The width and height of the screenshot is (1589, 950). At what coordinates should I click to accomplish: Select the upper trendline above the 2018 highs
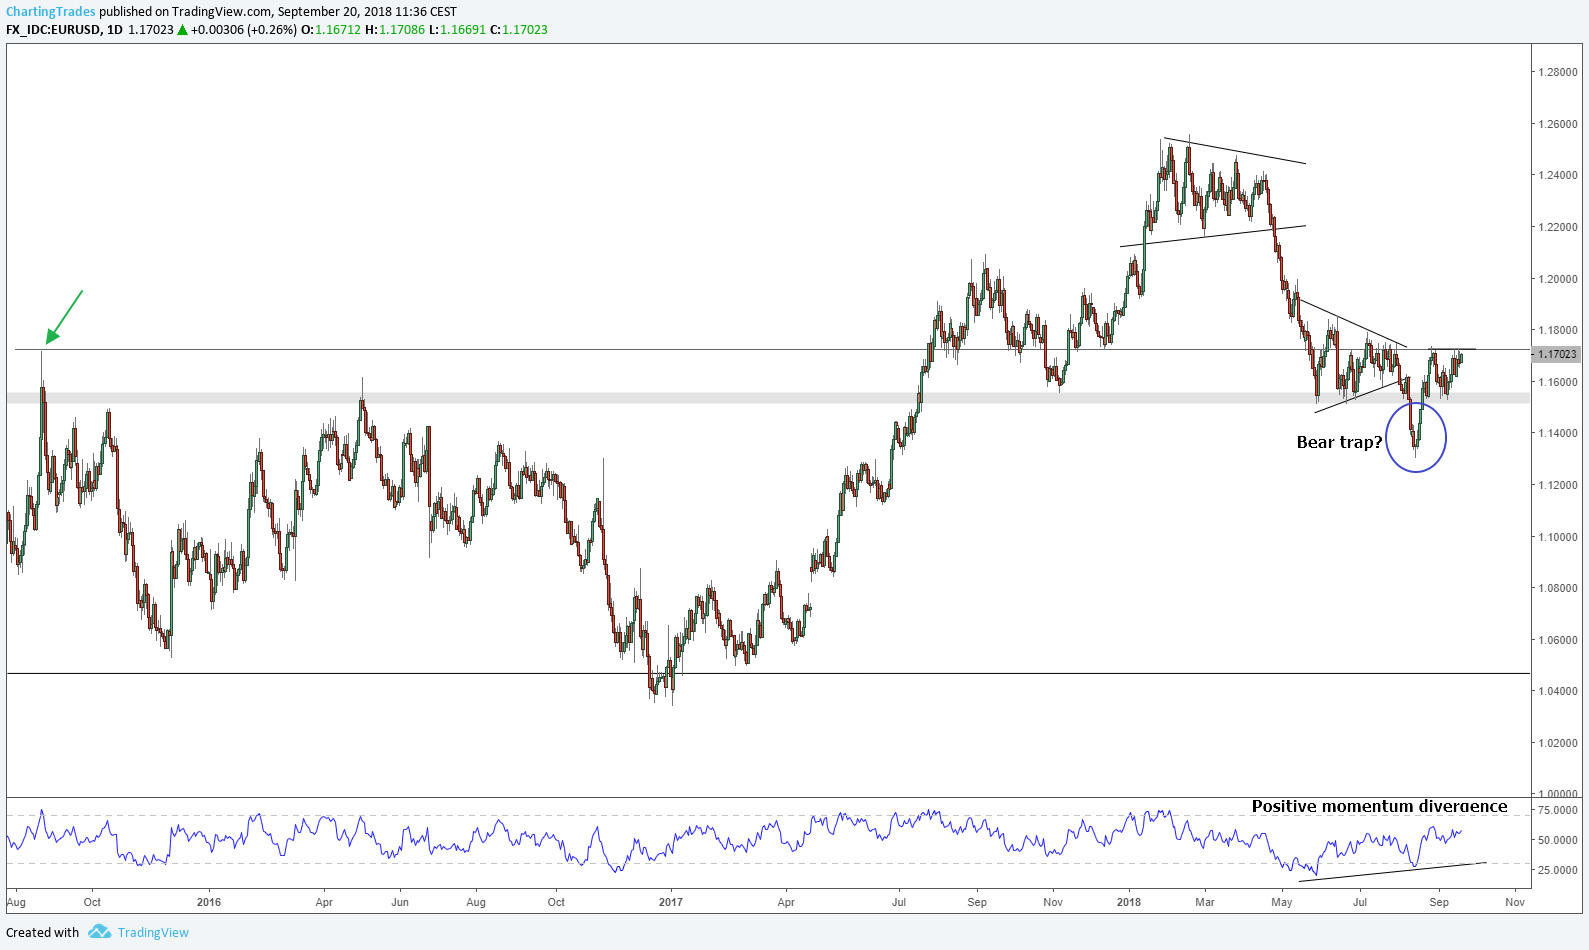click(1235, 151)
